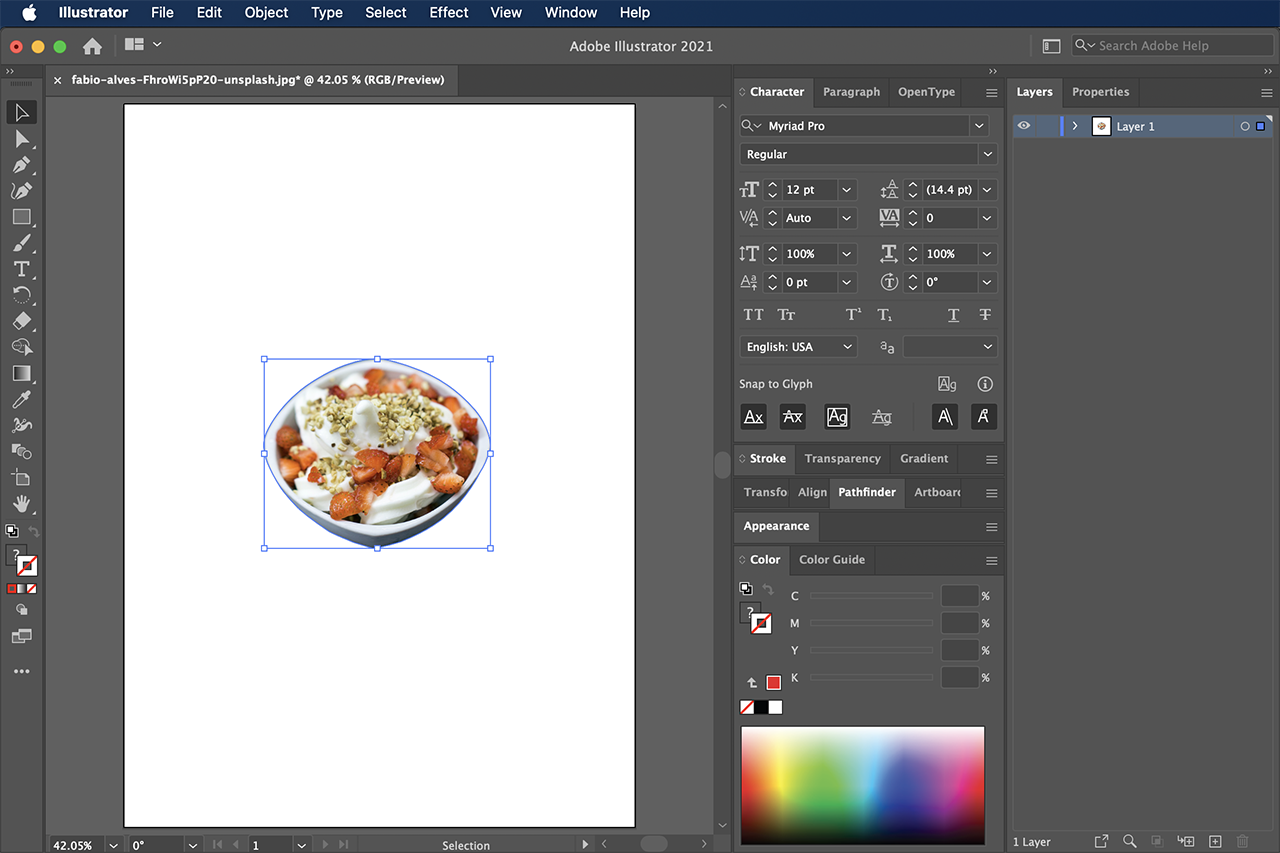
Task: Select the Rectangle tool
Action: (22, 217)
